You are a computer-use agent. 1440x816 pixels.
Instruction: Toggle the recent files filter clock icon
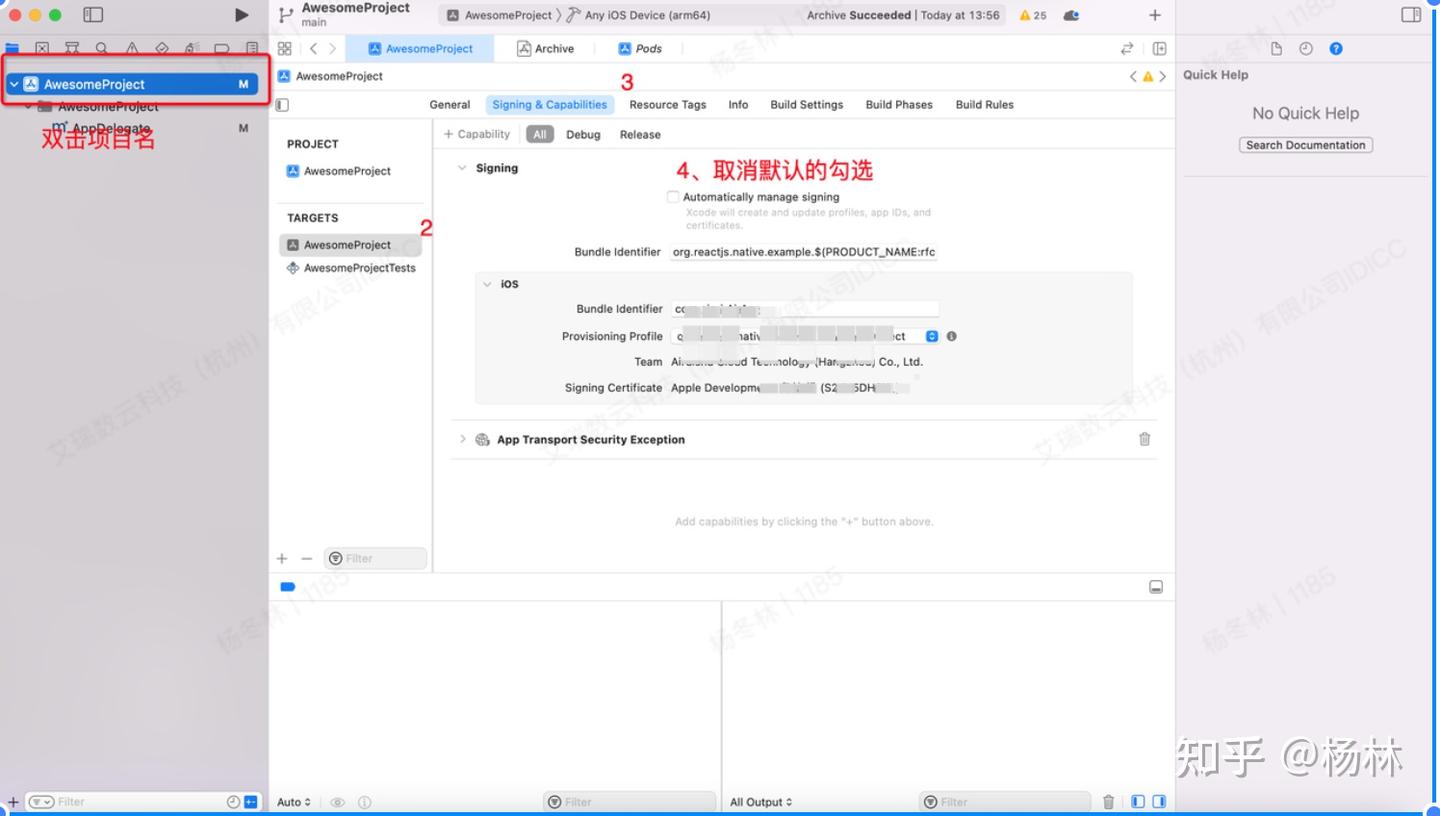(x=233, y=801)
